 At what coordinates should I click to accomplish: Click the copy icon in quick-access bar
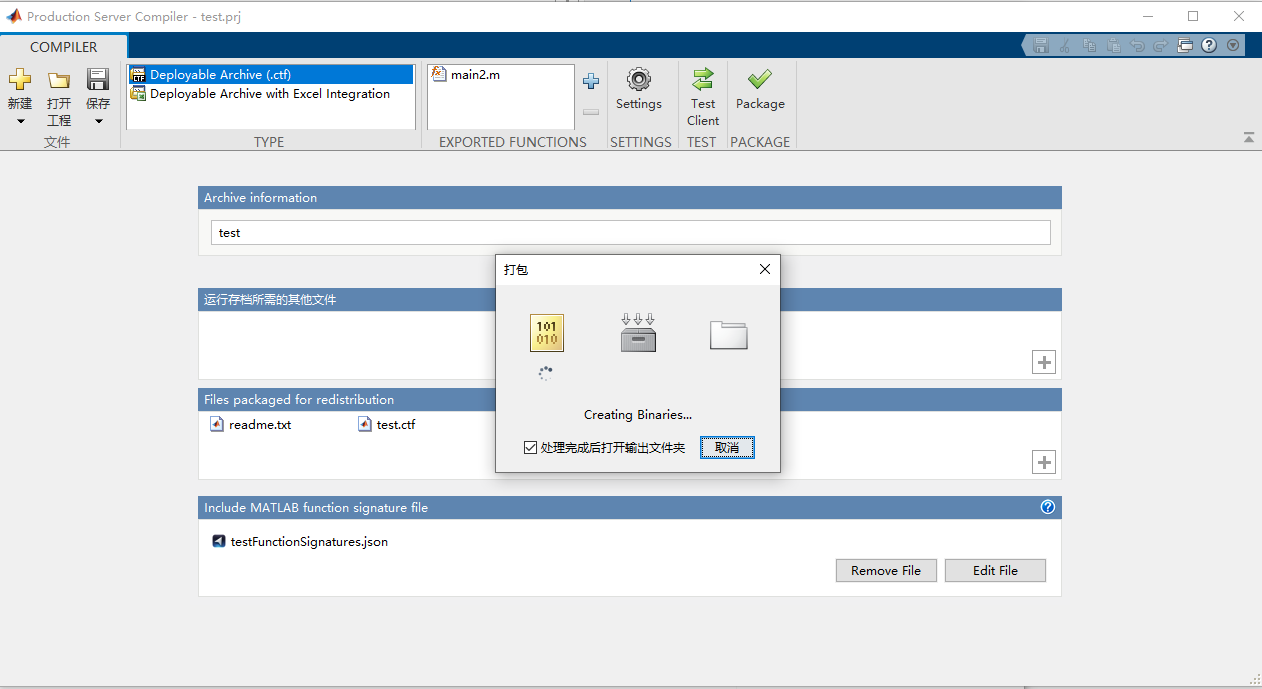1089,45
